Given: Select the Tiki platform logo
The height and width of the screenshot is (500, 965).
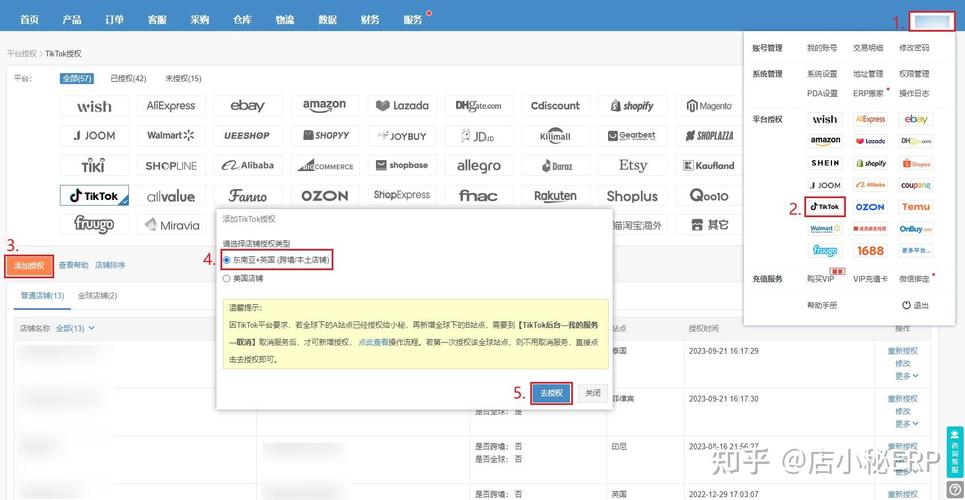Looking at the screenshot, I should point(94,166).
